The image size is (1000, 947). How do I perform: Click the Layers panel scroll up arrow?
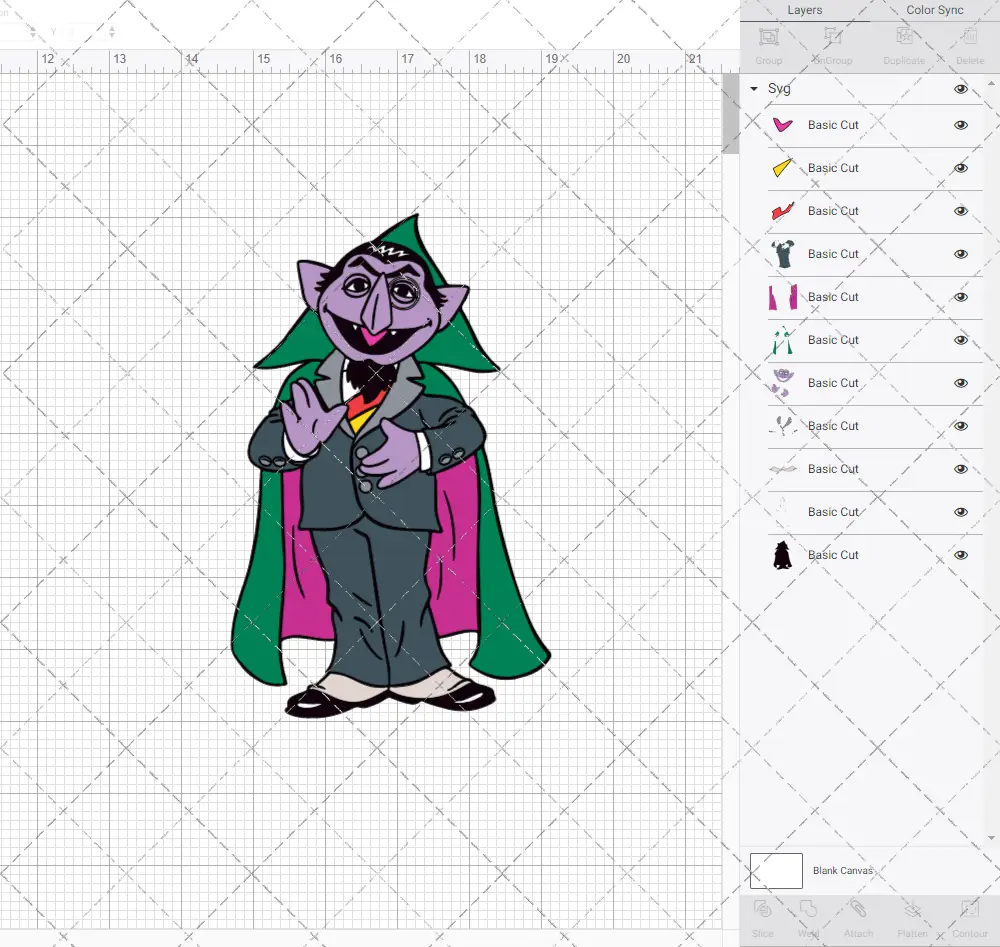point(990,84)
